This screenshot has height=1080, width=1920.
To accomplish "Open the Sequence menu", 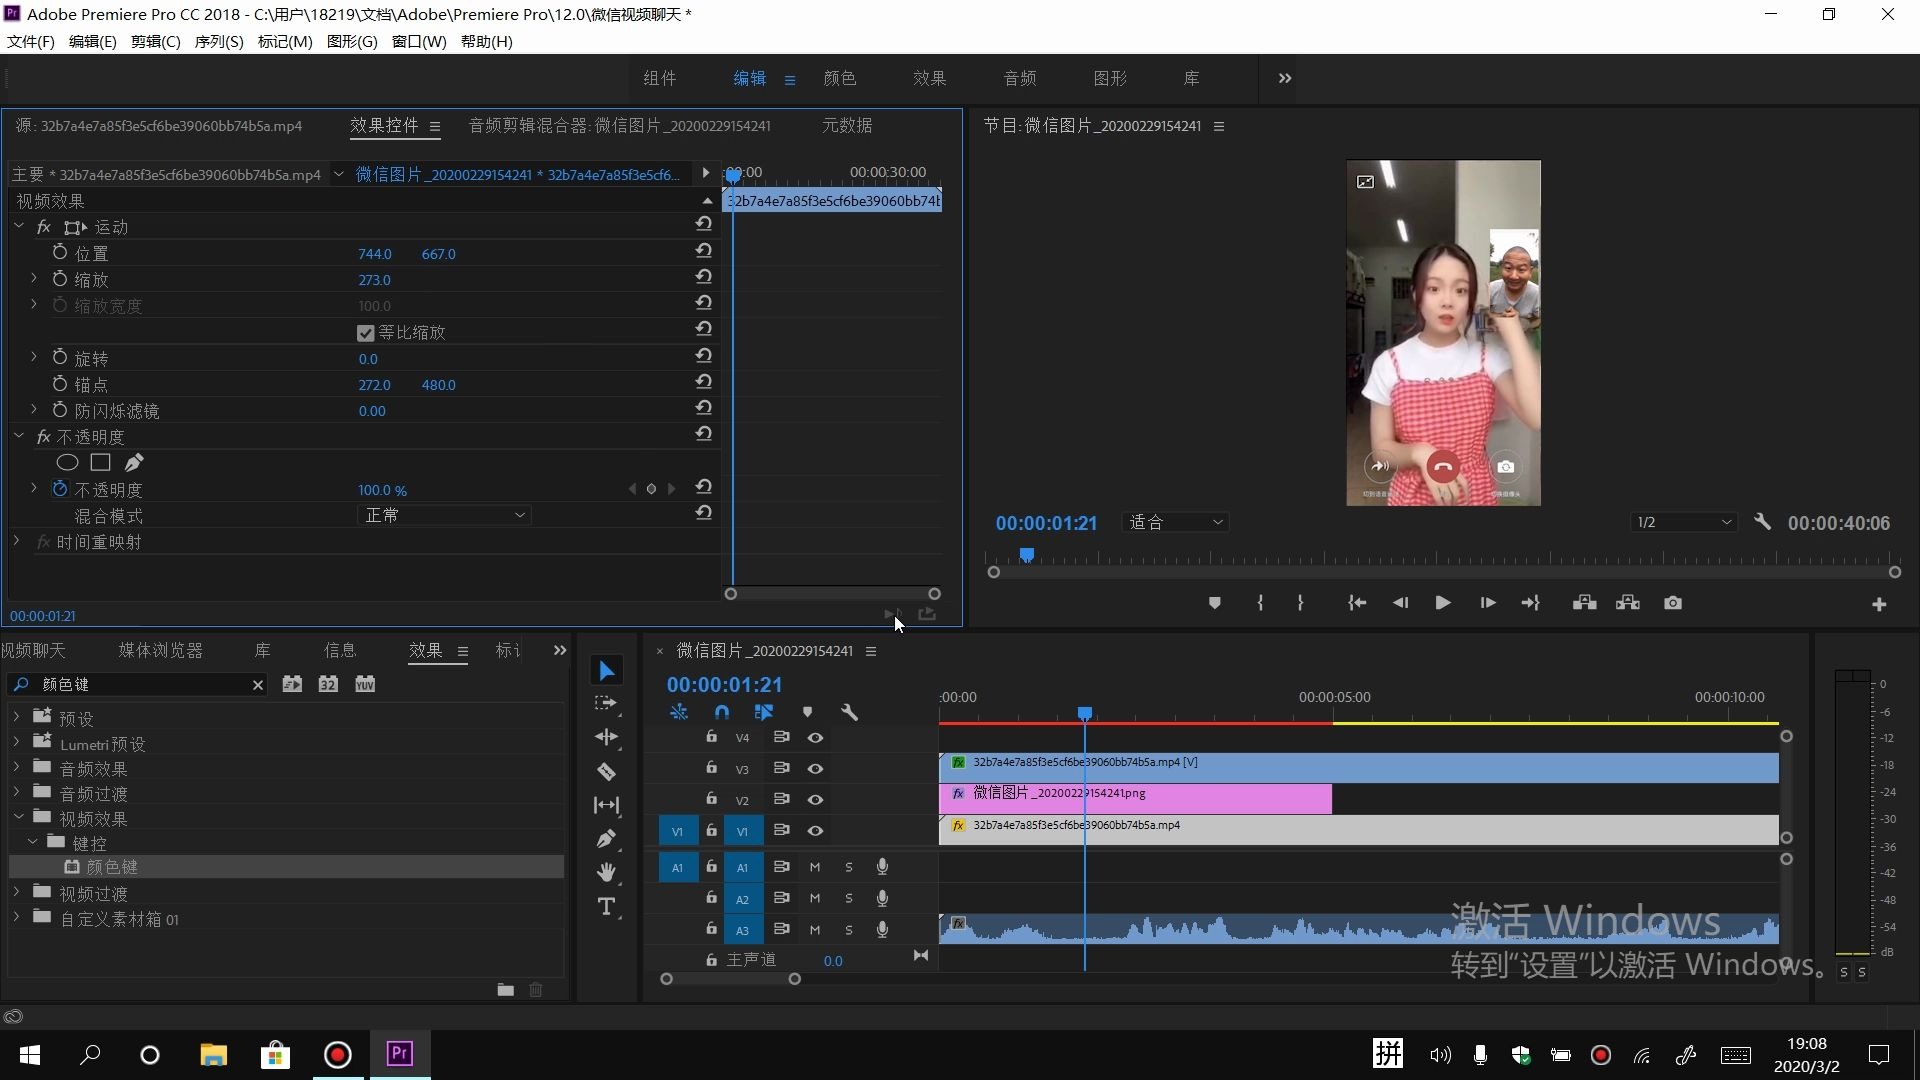I will coord(218,41).
